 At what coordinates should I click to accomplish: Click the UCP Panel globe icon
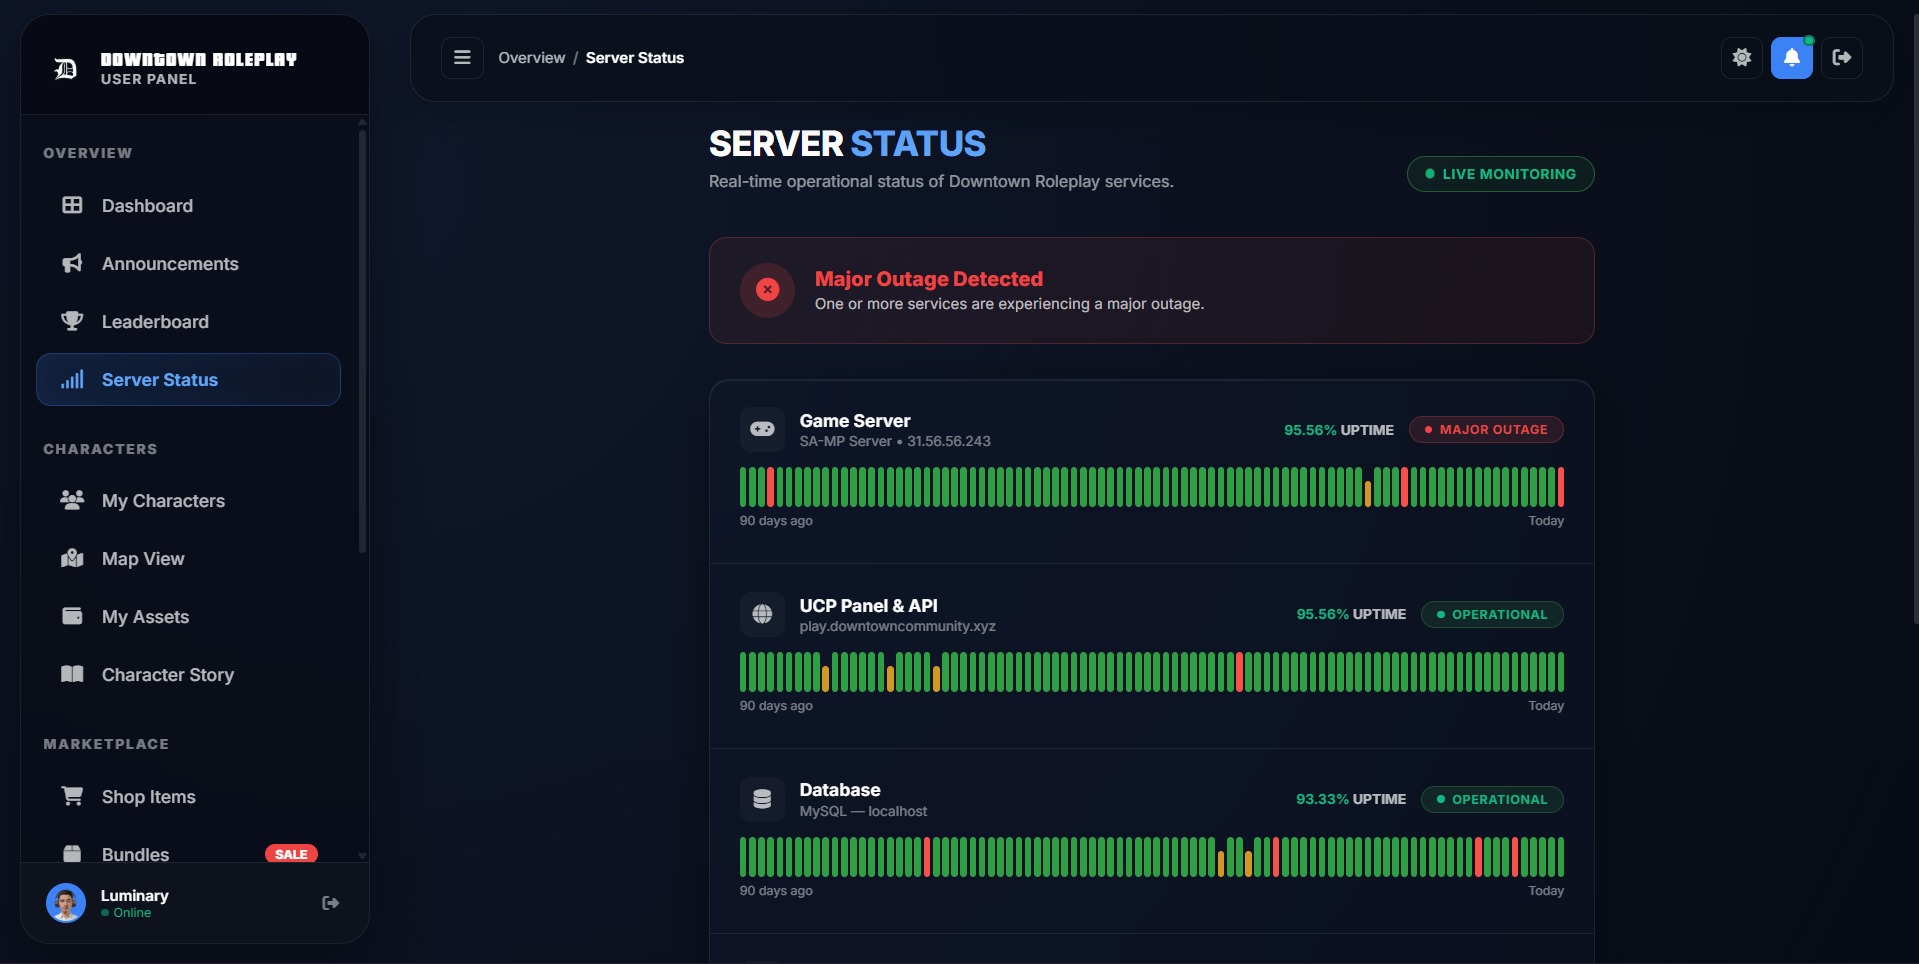763,614
